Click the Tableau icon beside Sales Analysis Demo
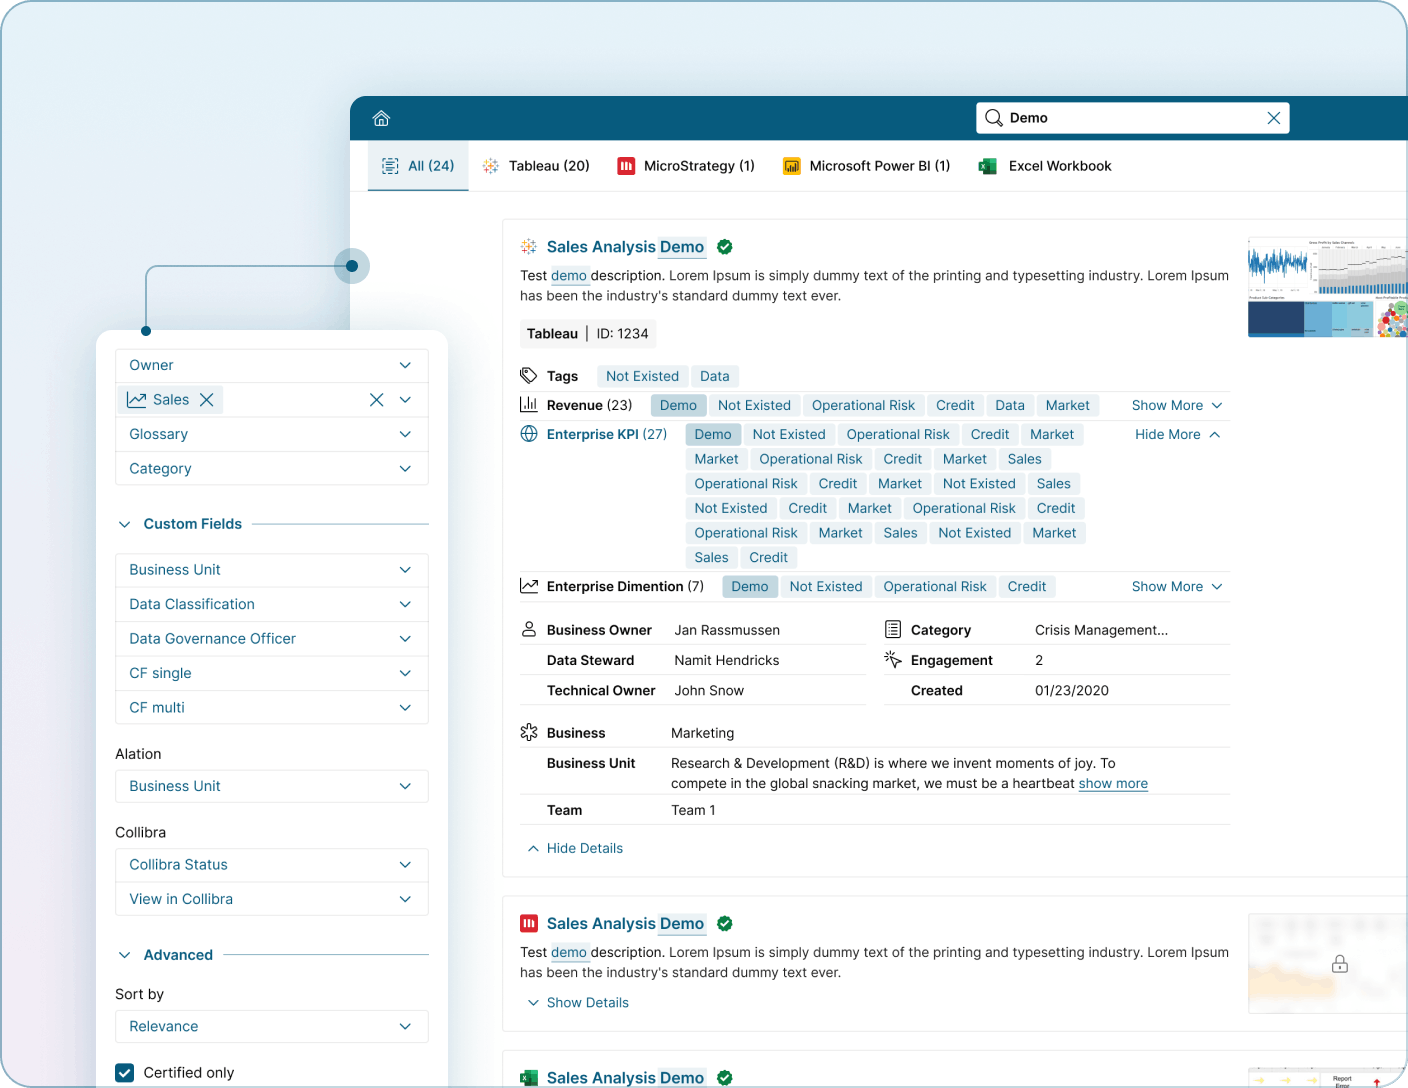This screenshot has height=1088, width=1408. tap(527, 247)
